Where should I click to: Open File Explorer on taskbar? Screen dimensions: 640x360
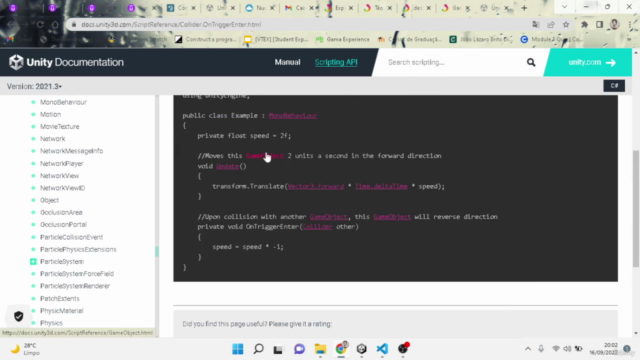point(320,349)
